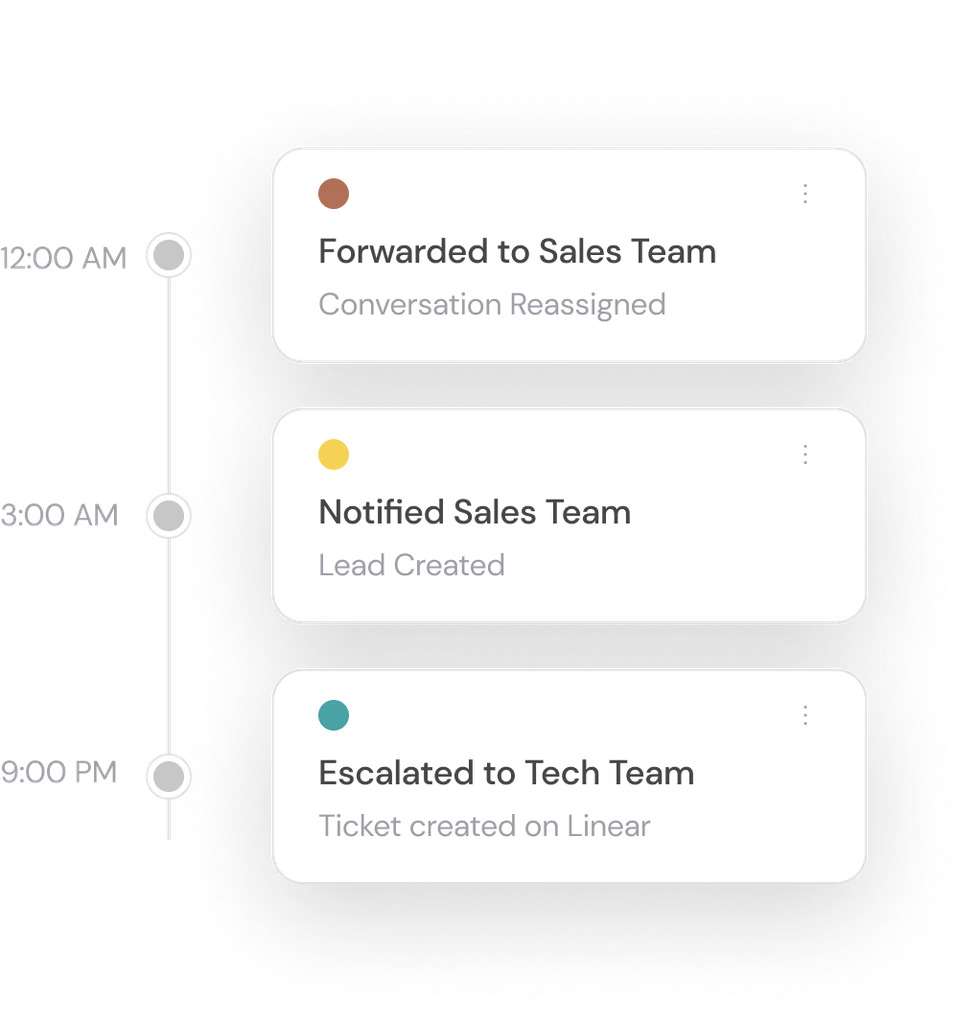977x1024 pixels.
Task: Click timeline line between 12:00 AM and 3:00 AM
Action: 169,386
